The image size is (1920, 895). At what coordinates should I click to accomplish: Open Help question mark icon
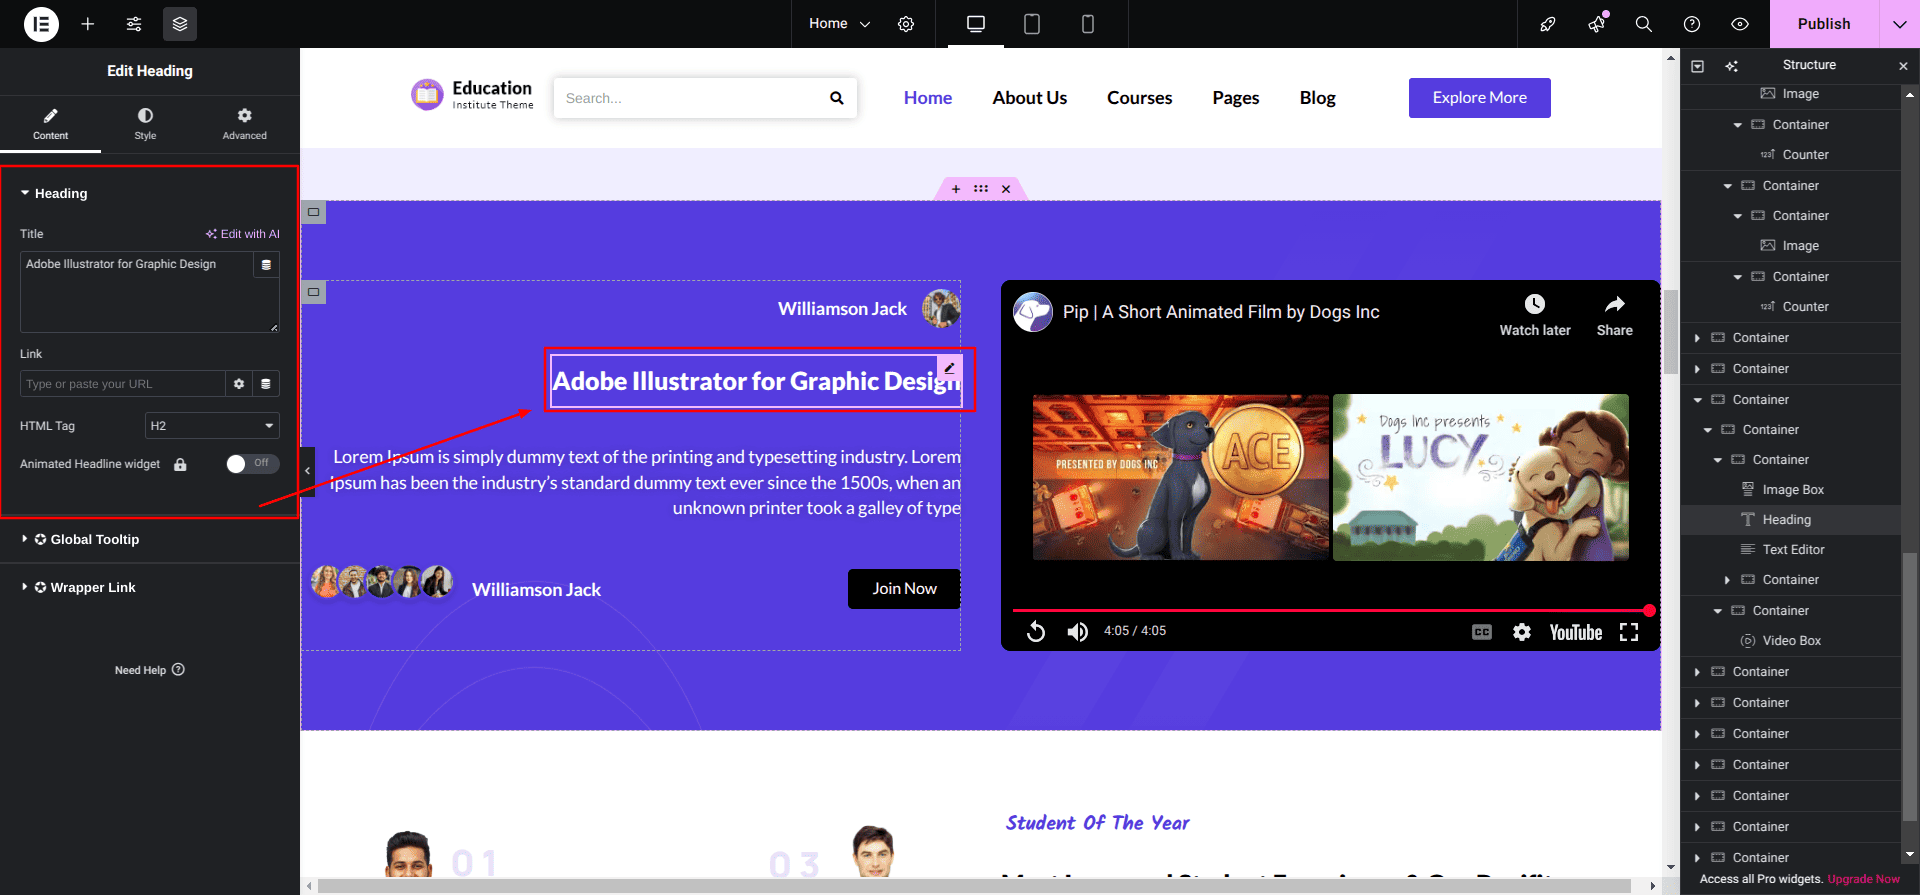coord(1692,24)
